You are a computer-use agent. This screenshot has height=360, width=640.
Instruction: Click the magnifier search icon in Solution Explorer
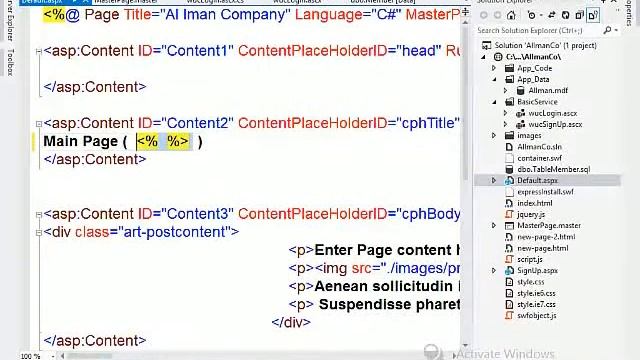[x=607, y=30]
